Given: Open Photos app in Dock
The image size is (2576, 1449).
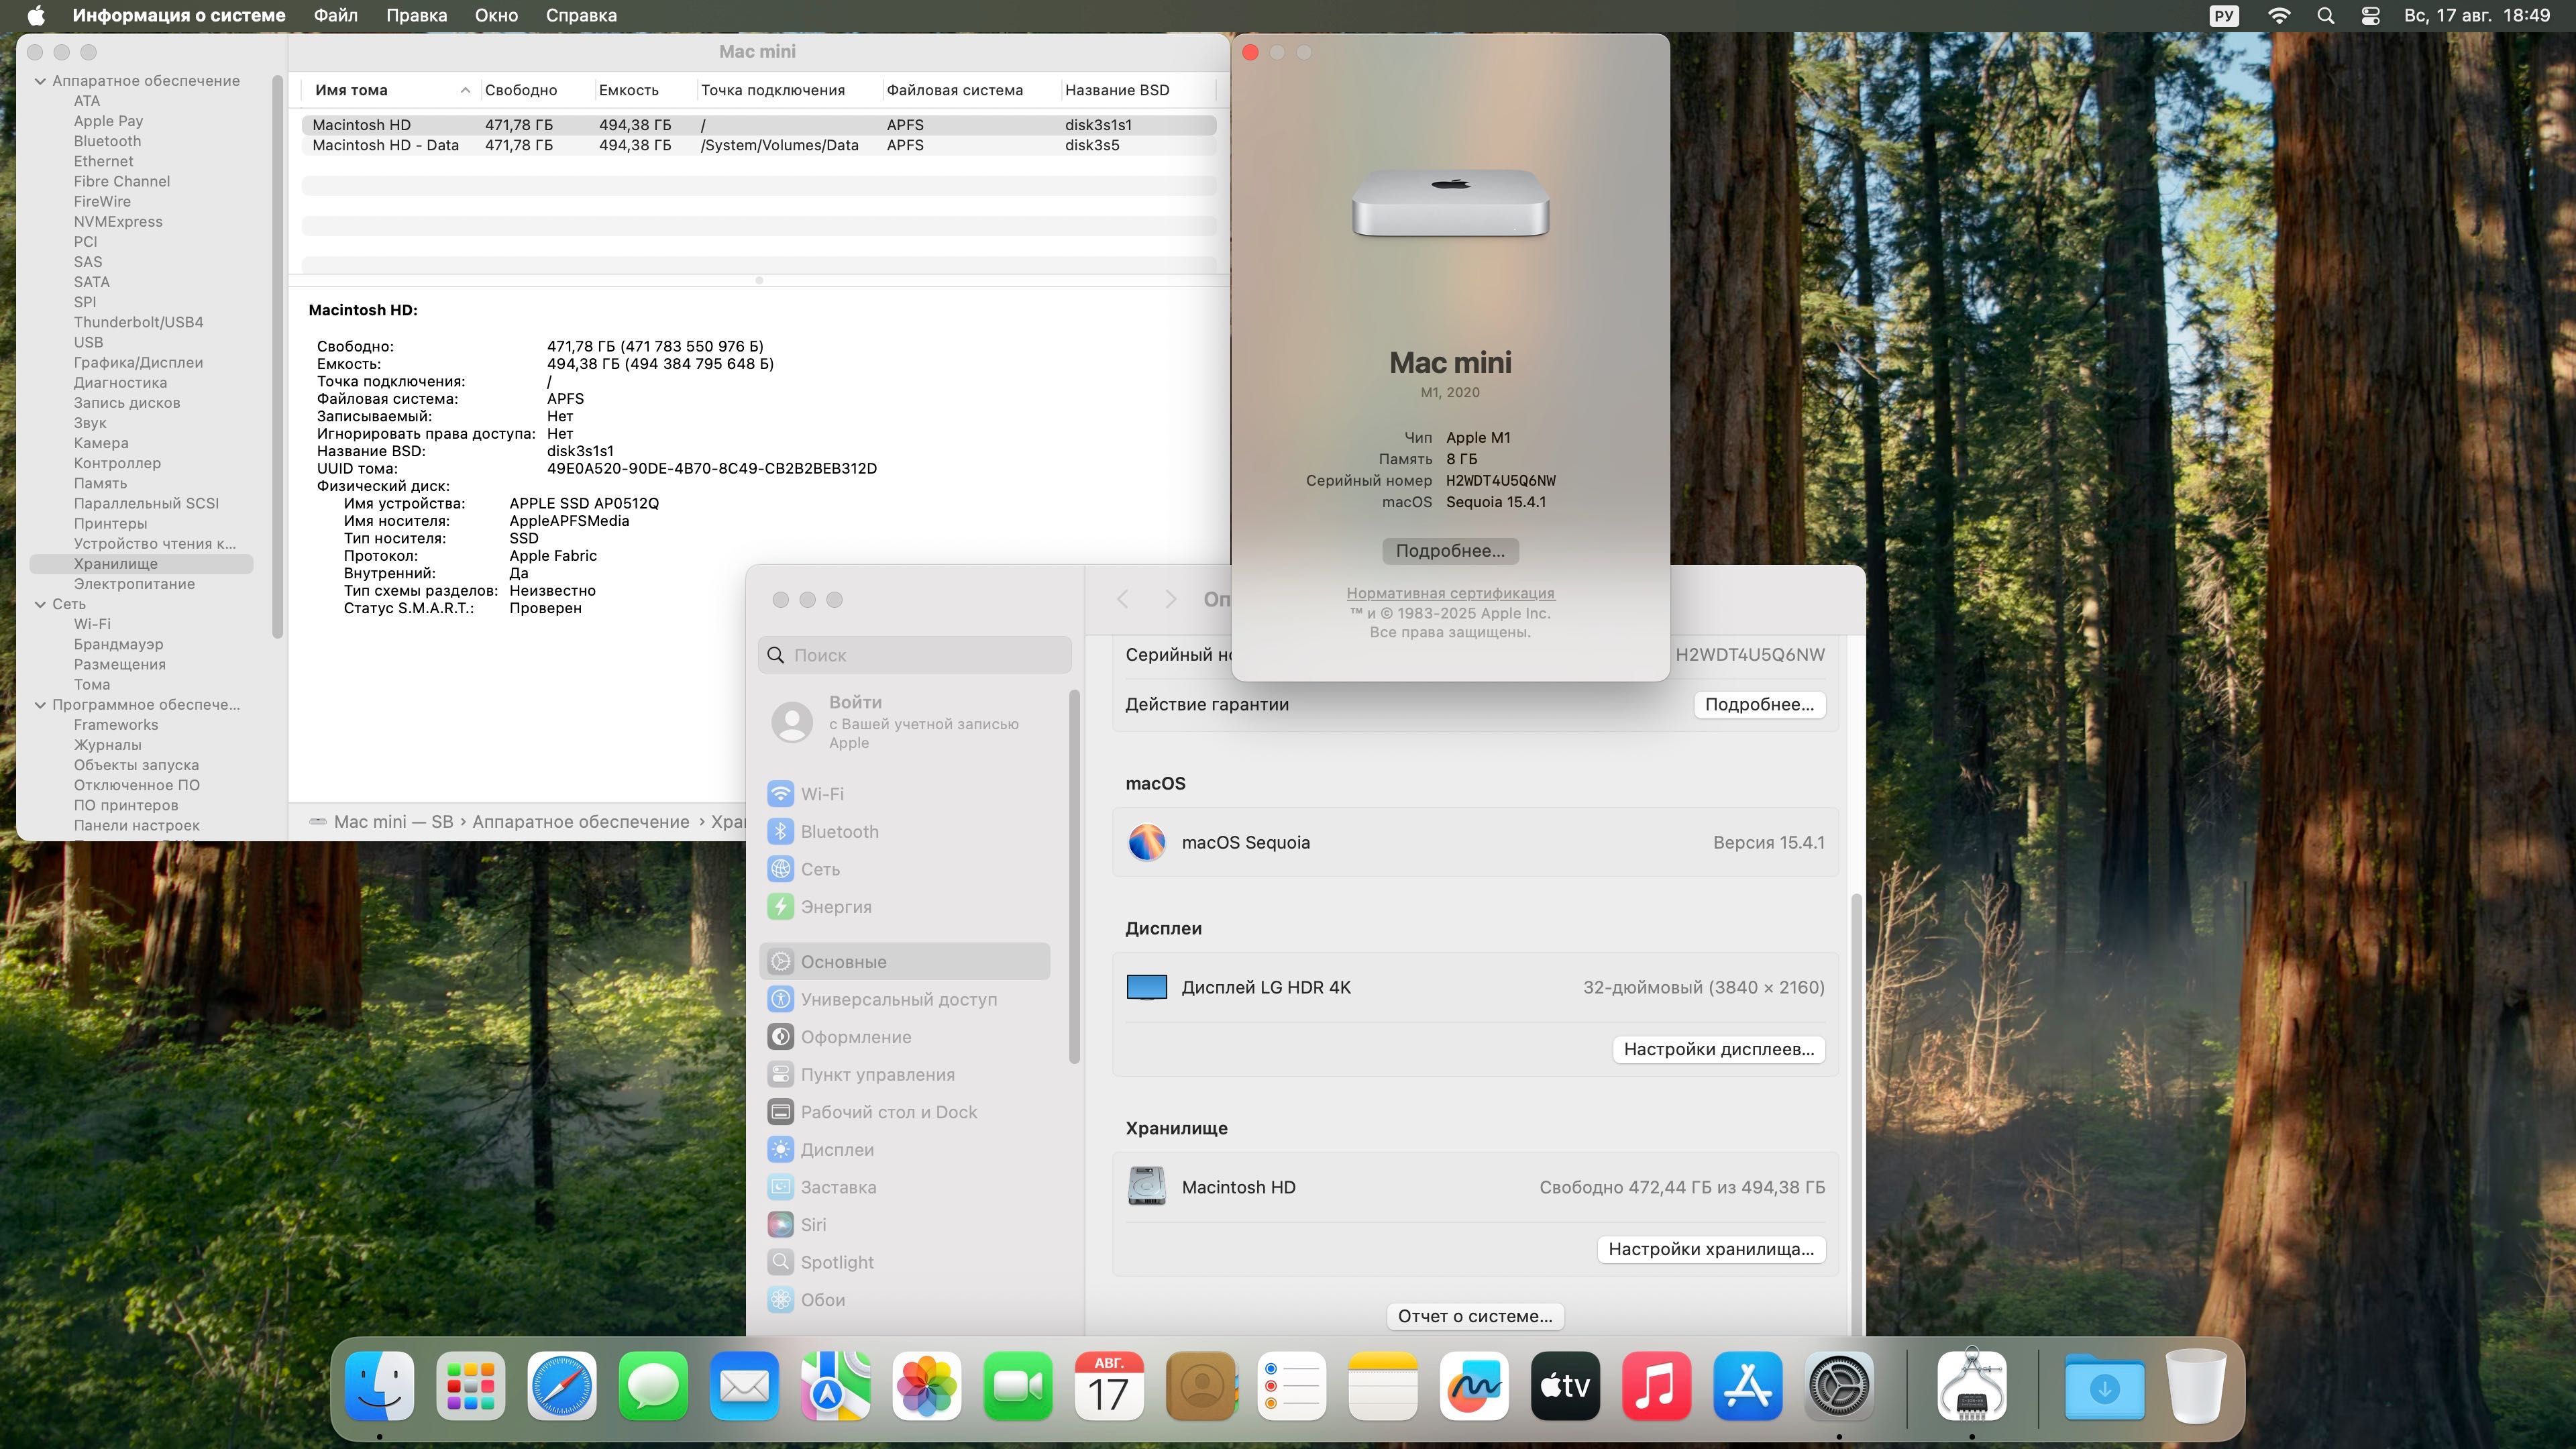Looking at the screenshot, I should [927, 1386].
